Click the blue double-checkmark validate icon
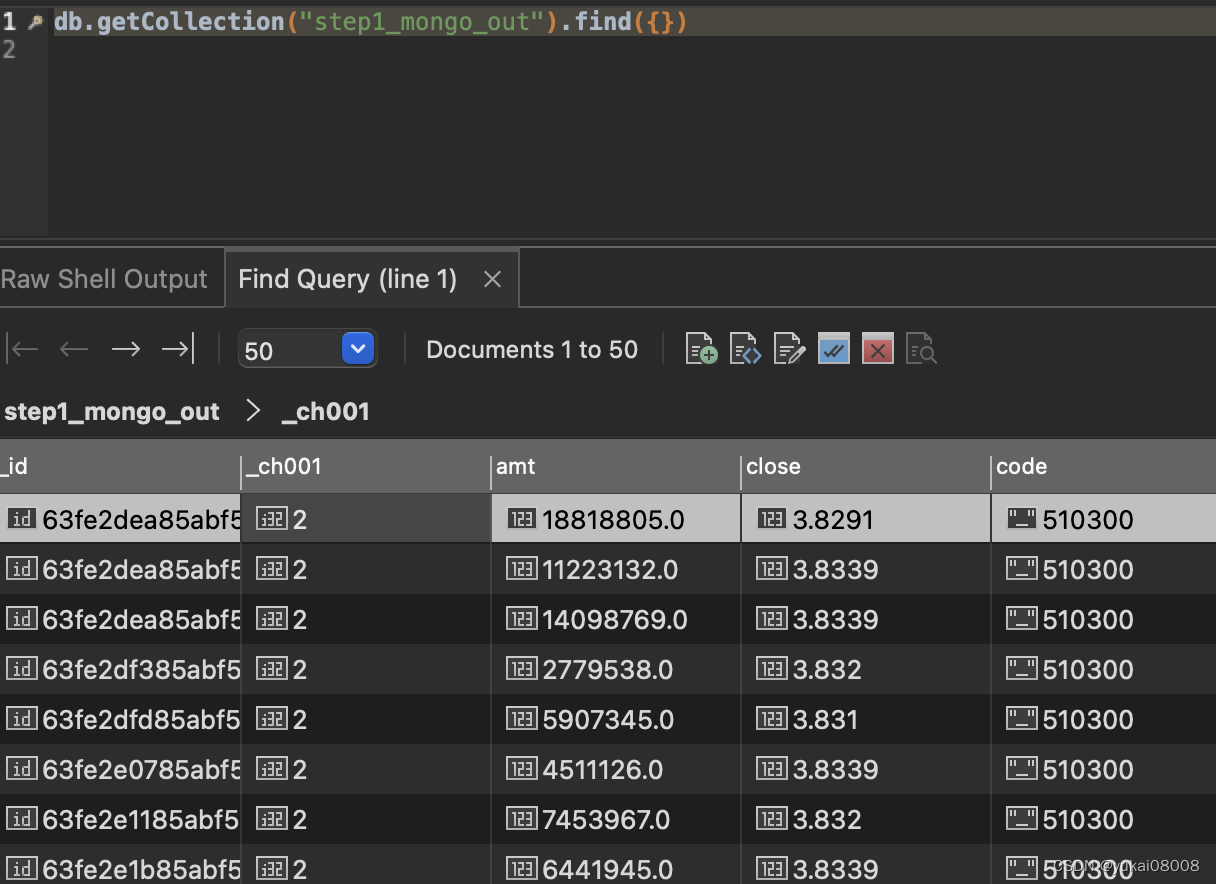Screen dimensions: 1216x884 pos(833,349)
